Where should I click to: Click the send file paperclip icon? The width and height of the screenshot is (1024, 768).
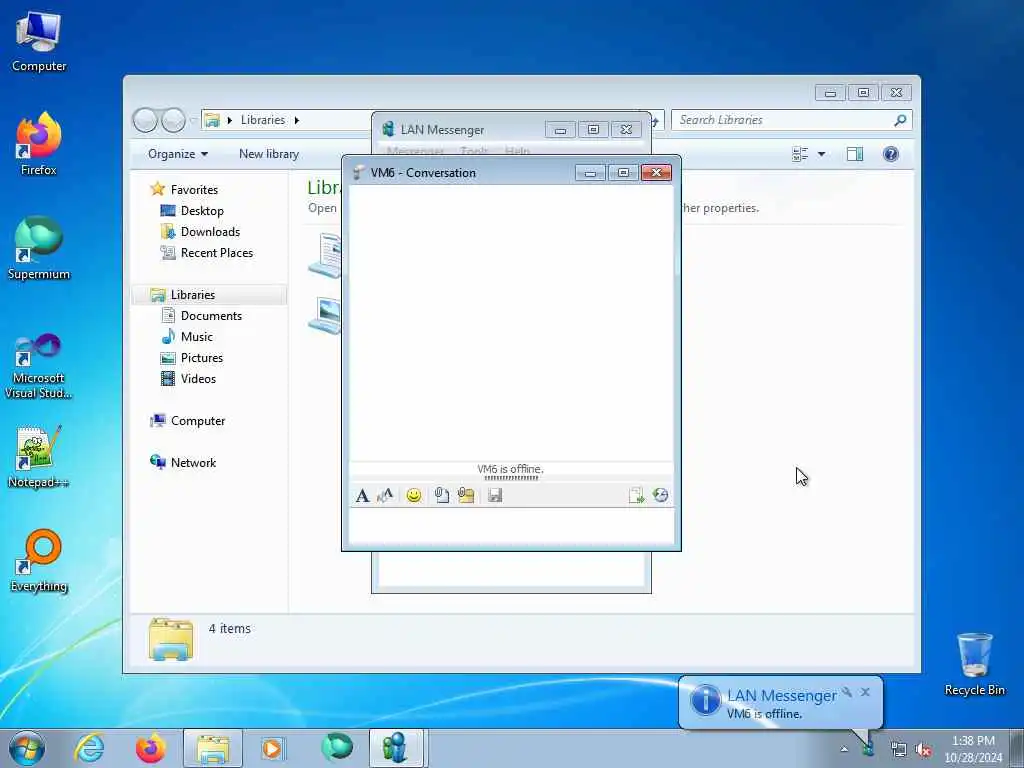pyautogui.click(x=441, y=496)
